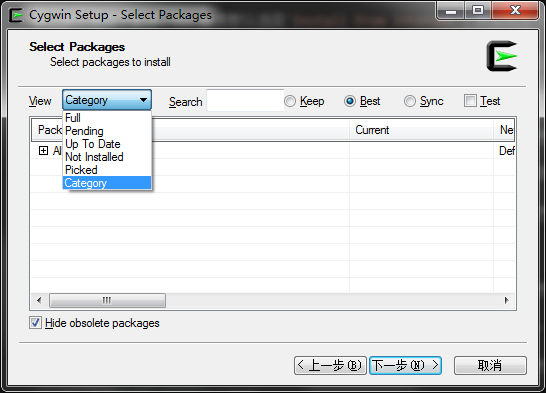Click the horizontal scrollbar right arrow
This screenshot has height=393, width=546.
[507, 300]
